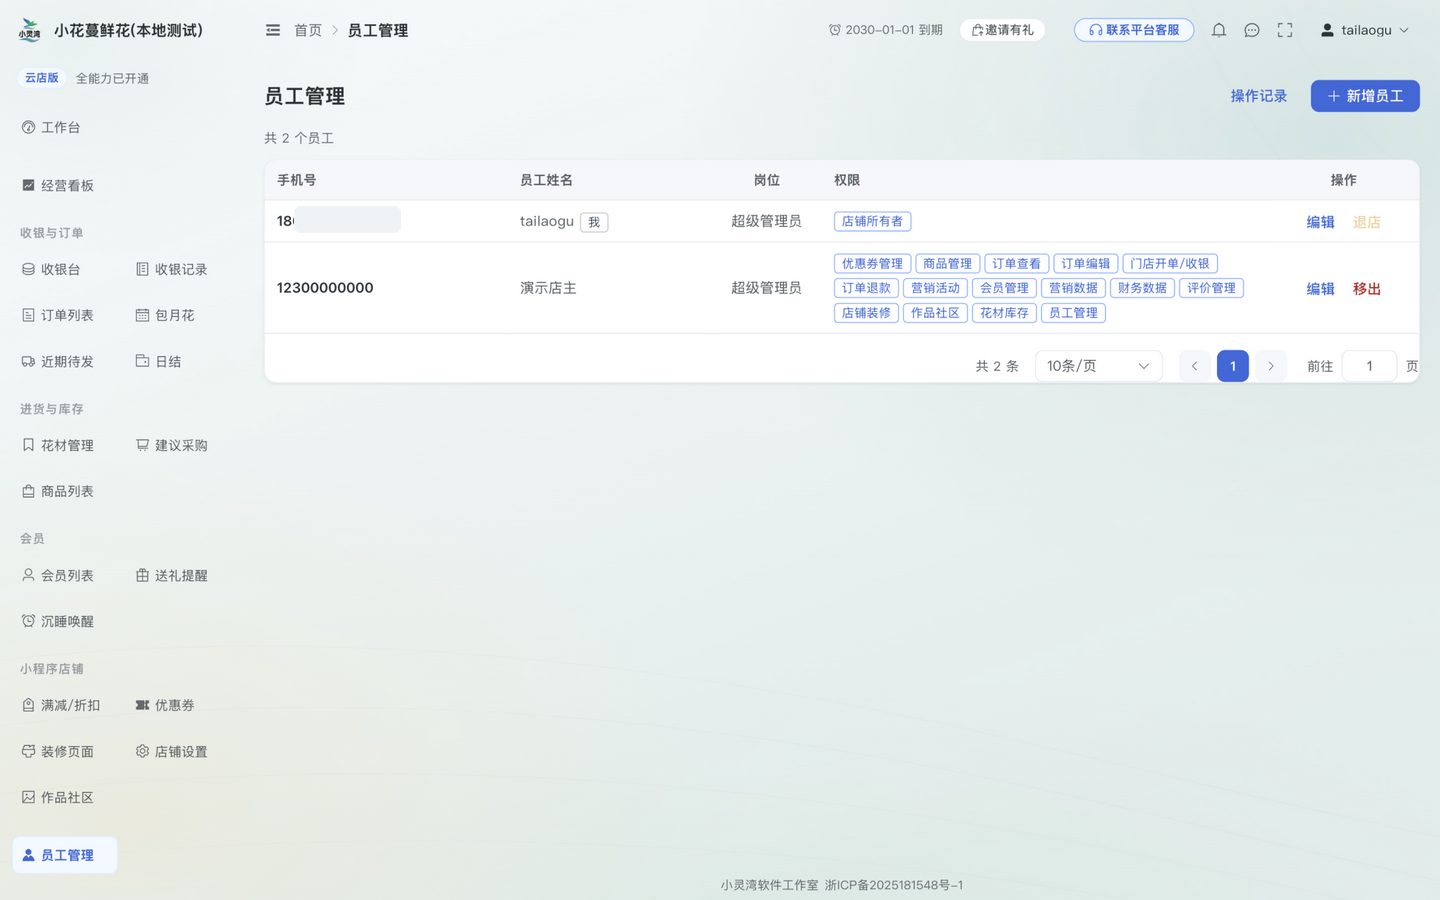Viewport: 1440px width, 900px height.
Task: Select 员工管理 in the sidebar
Action: pyautogui.click(x=65, y=855)
